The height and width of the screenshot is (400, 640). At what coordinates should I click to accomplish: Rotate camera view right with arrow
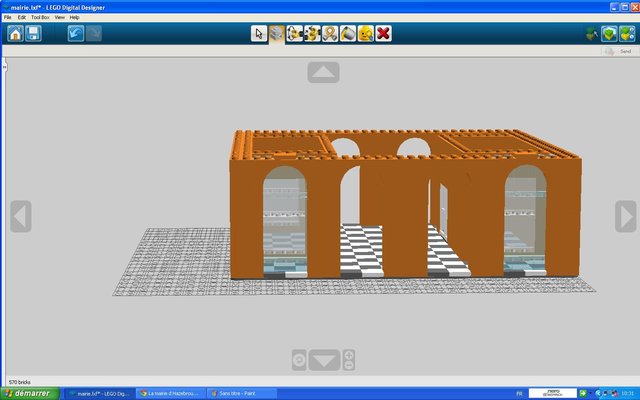(x=625, y=216)
